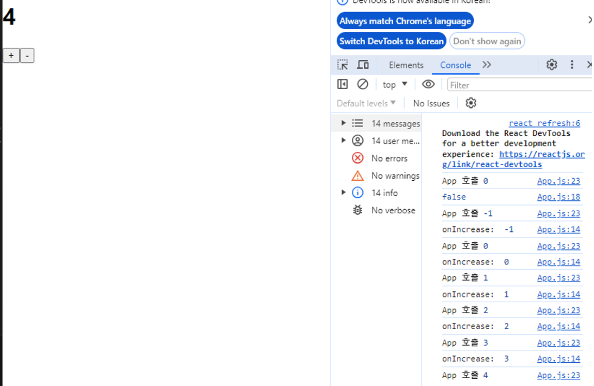Open the Default levels dropdown
Viewport: 594px width, 386px height.
pyautogui.click(x=366, y=103)
